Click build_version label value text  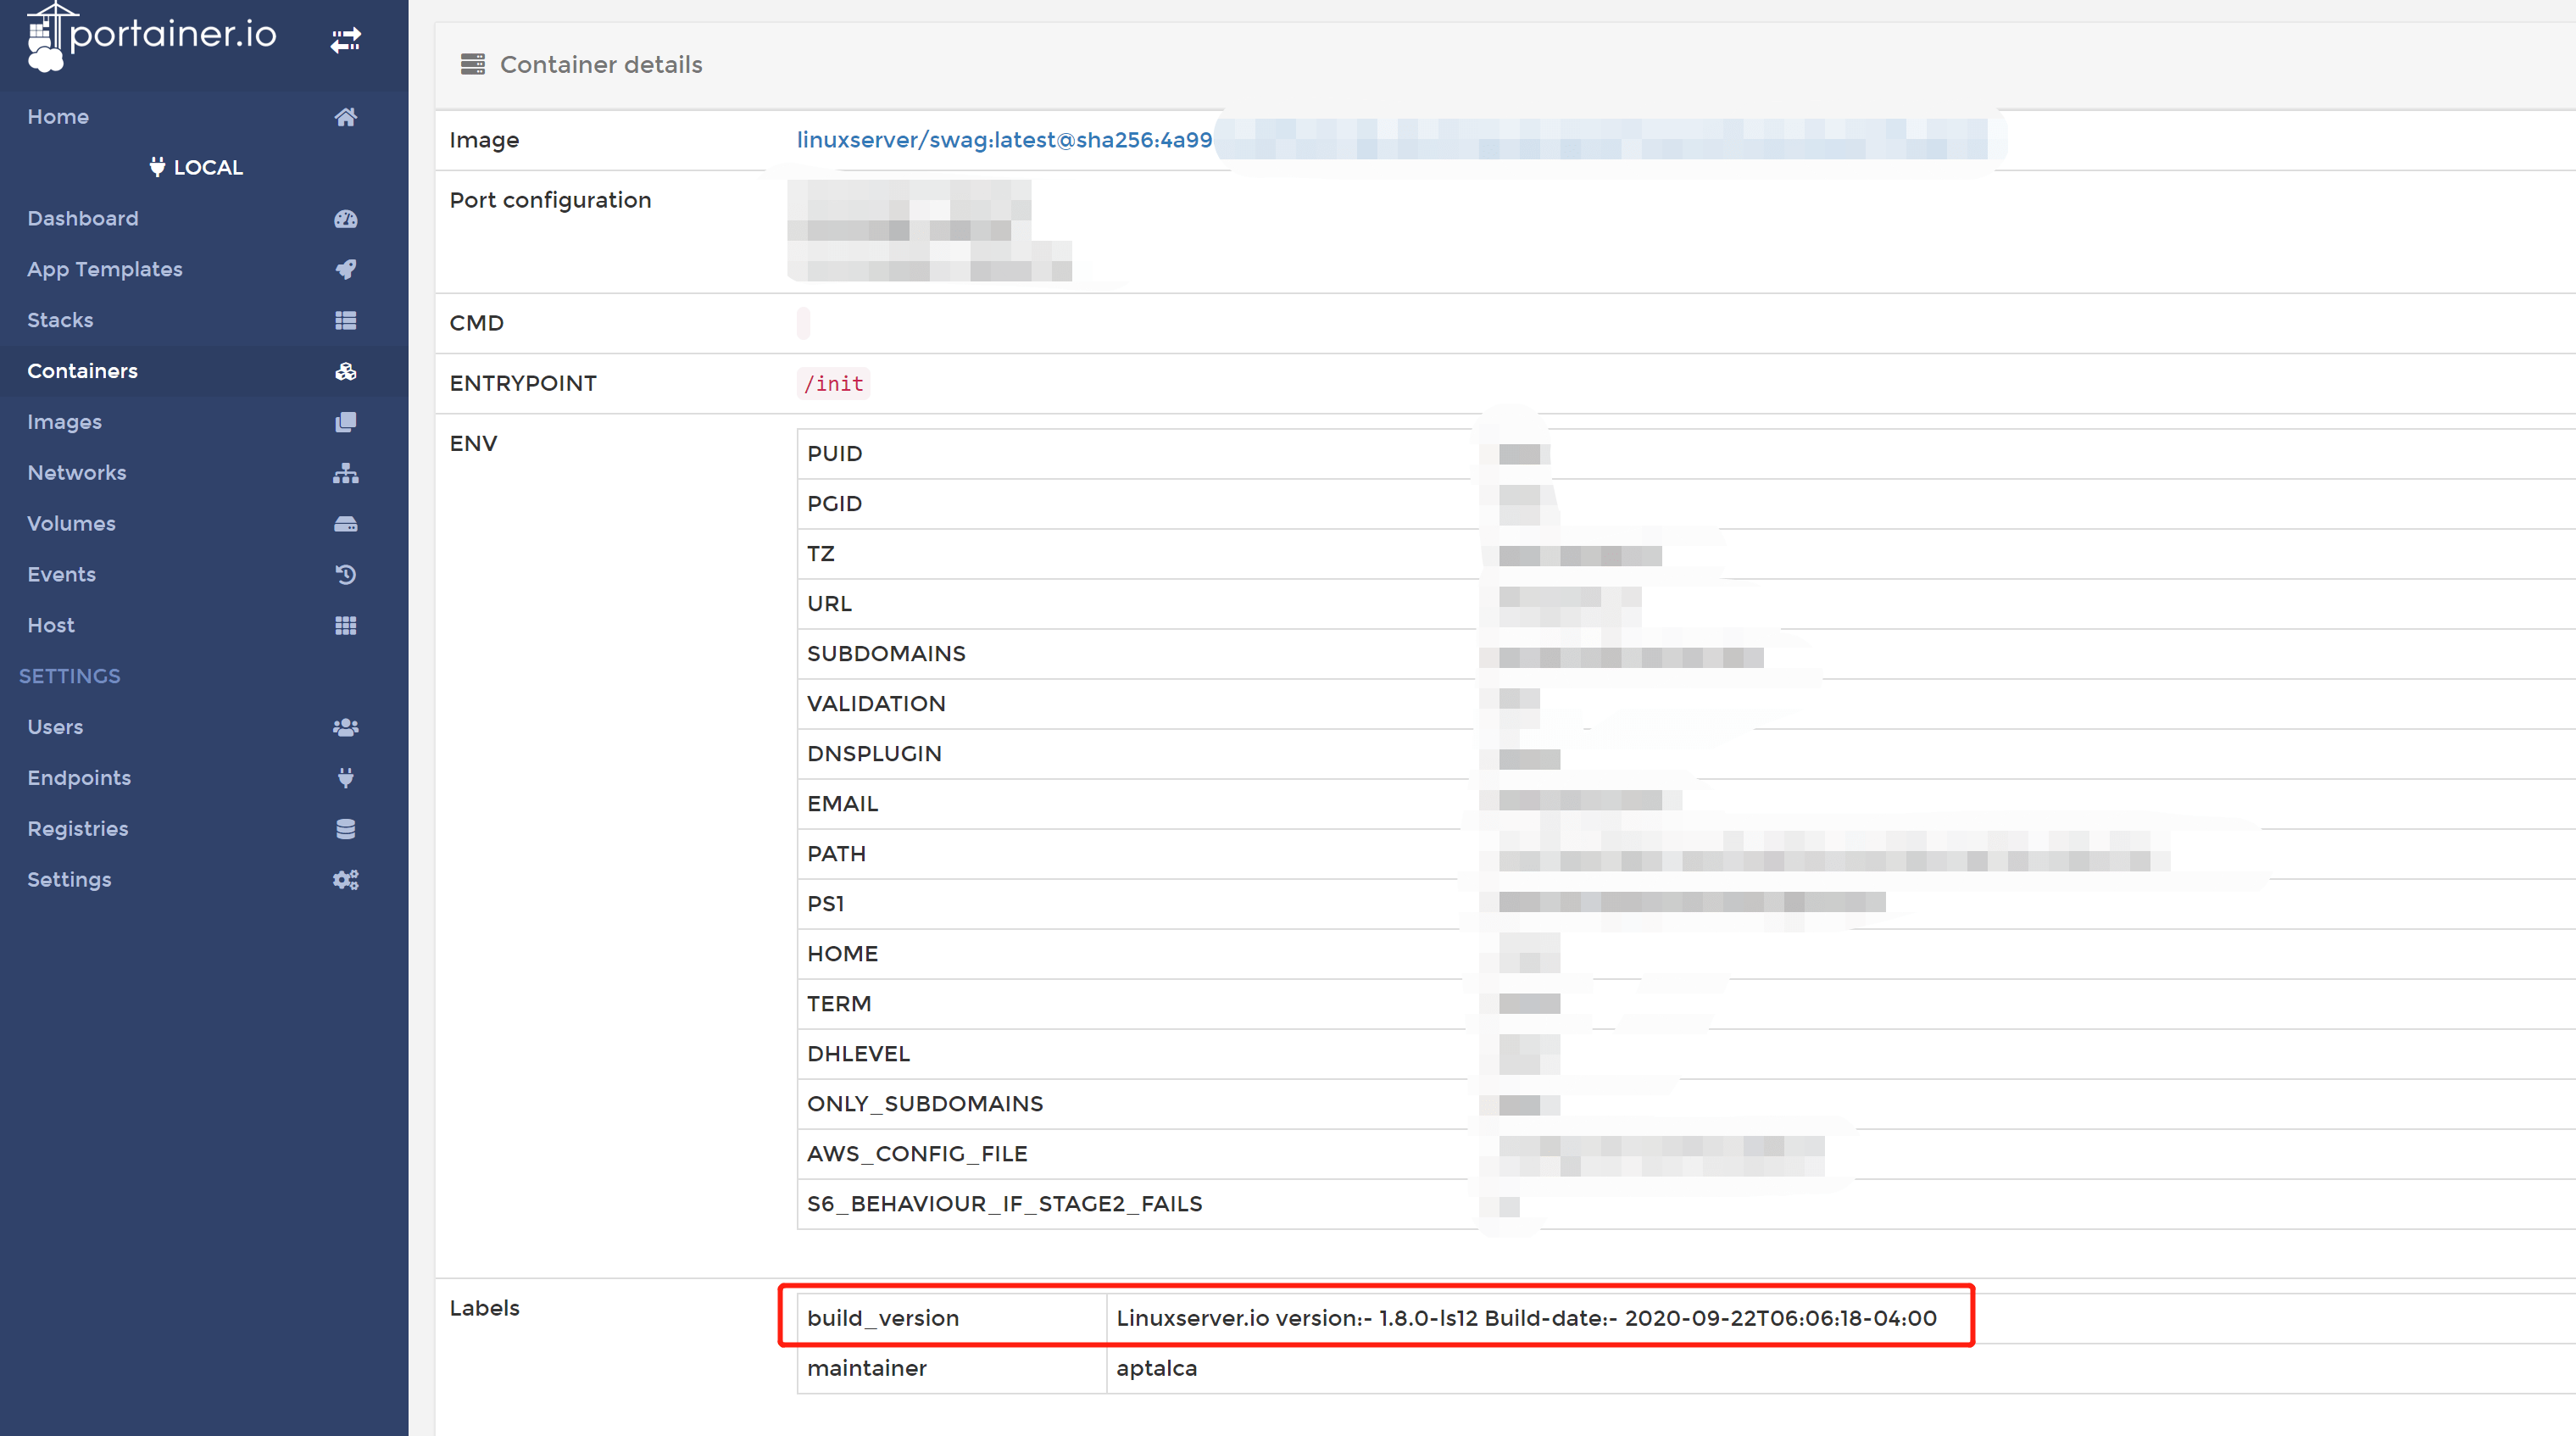point(1526,1318)
